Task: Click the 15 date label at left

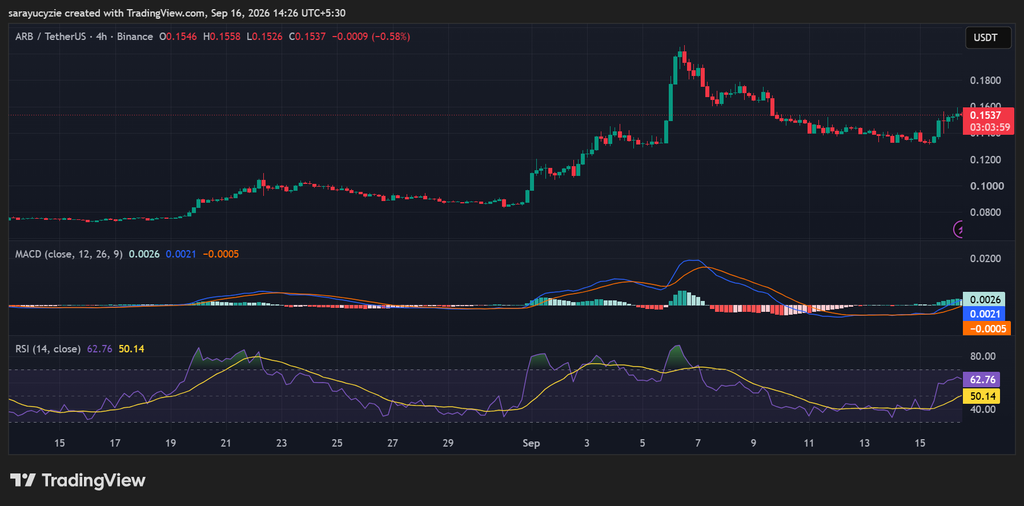Action: (x=59, y=443)
